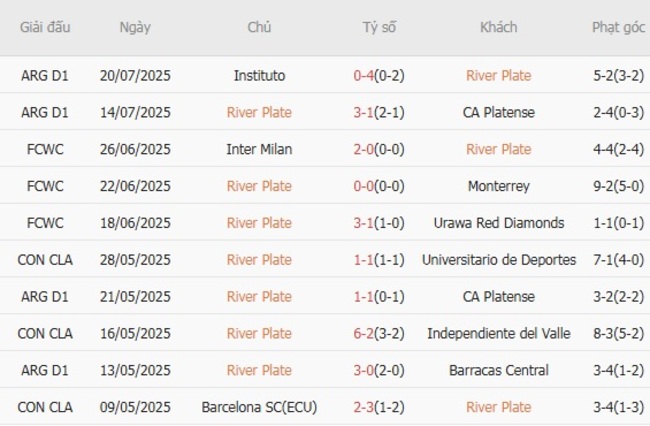Image resolution: width=650 pixels, height=426 pixels.
Task: Click the 0-4 score against Instituto
Action: [364, 75]
